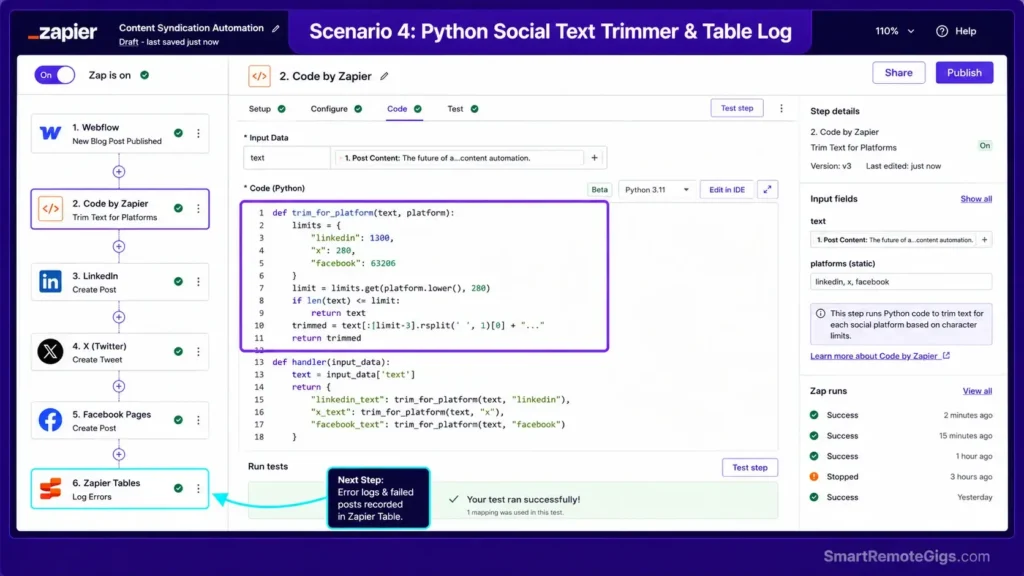Open the X (Twitter) step three-dot menu
Viewport: 1024px width, 576px height.
pos(199,351)
